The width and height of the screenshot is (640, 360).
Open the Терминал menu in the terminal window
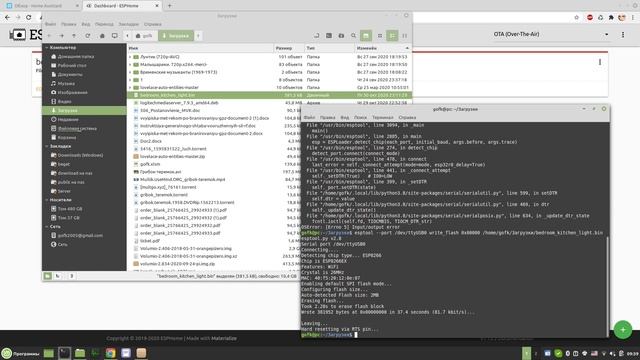[x=382, y=118]
